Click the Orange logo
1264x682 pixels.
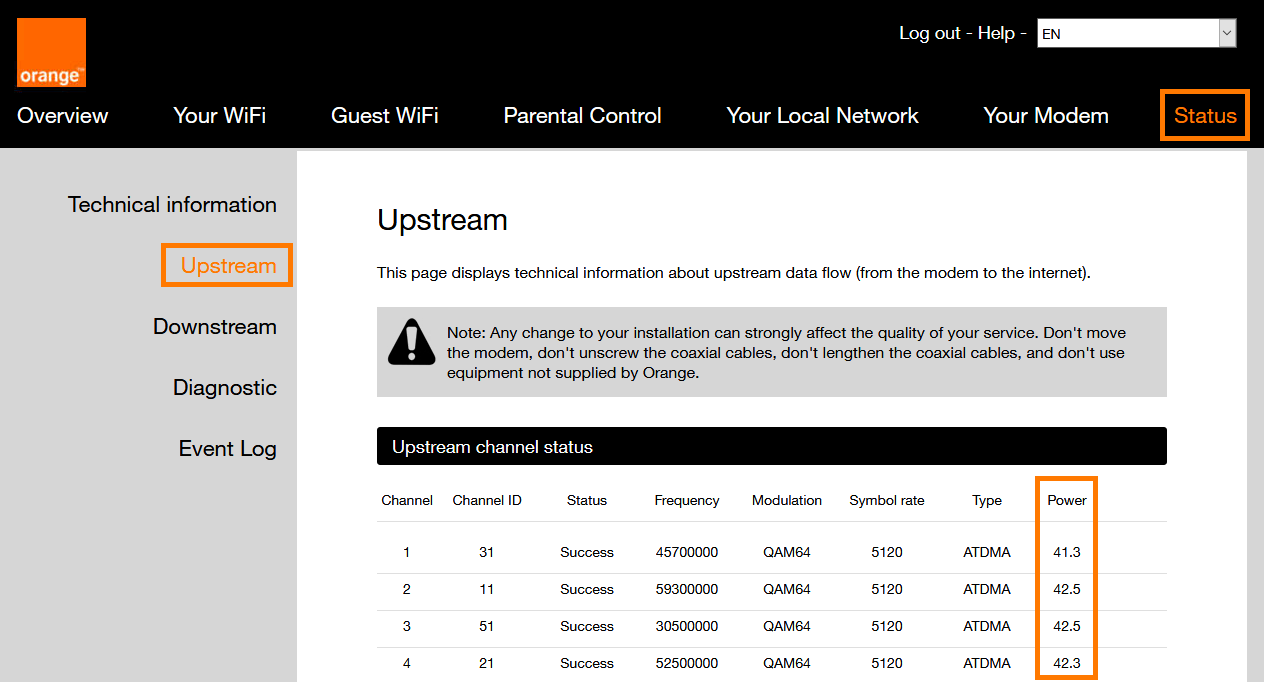tap(51, 52)
